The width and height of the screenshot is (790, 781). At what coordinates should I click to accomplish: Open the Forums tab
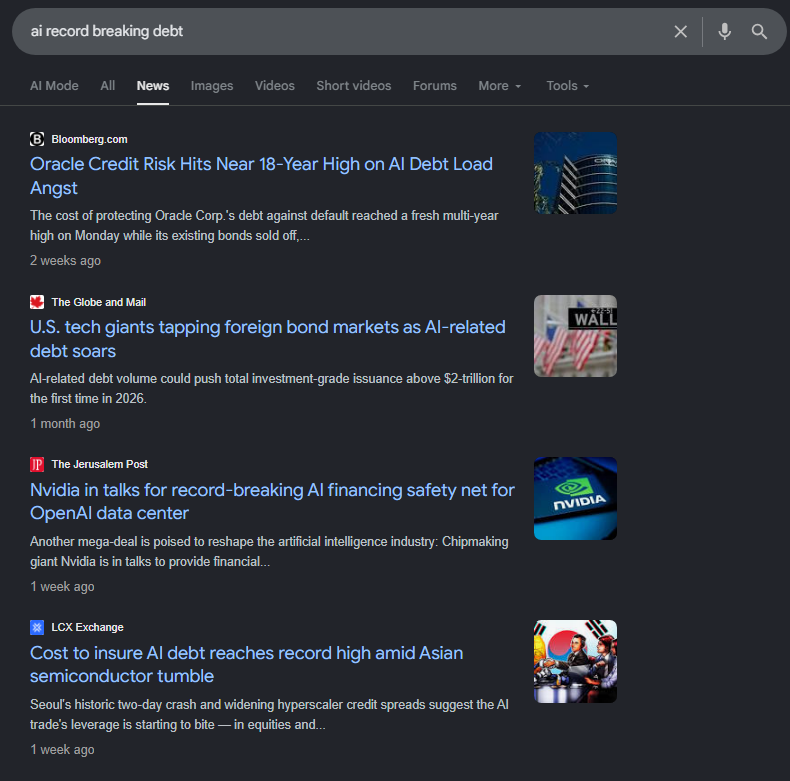435,86
